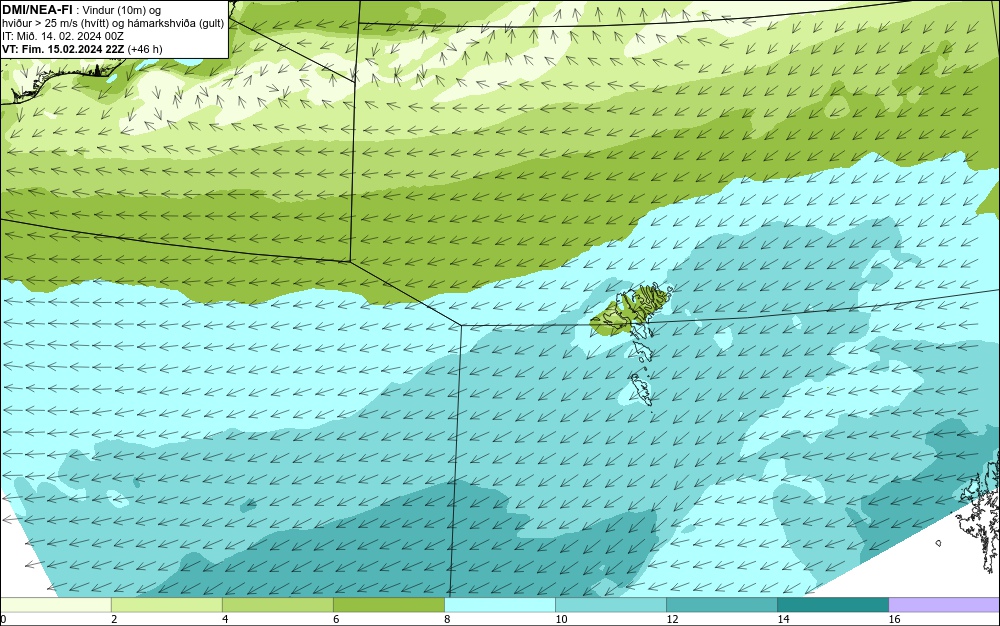The image size is (1000, 626).
Task: Click the 14–16 m/s dark teal legend swatch
Action: point(833,604)
